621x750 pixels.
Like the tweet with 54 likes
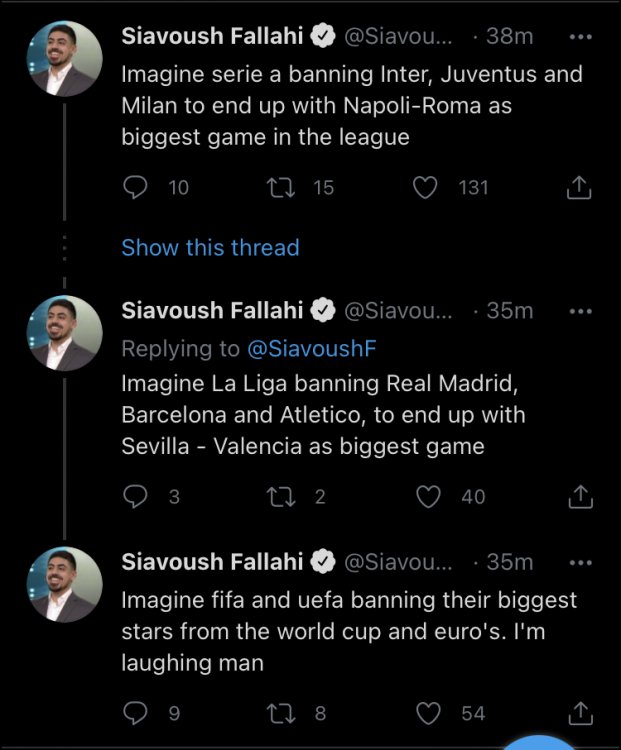[428, 713]
